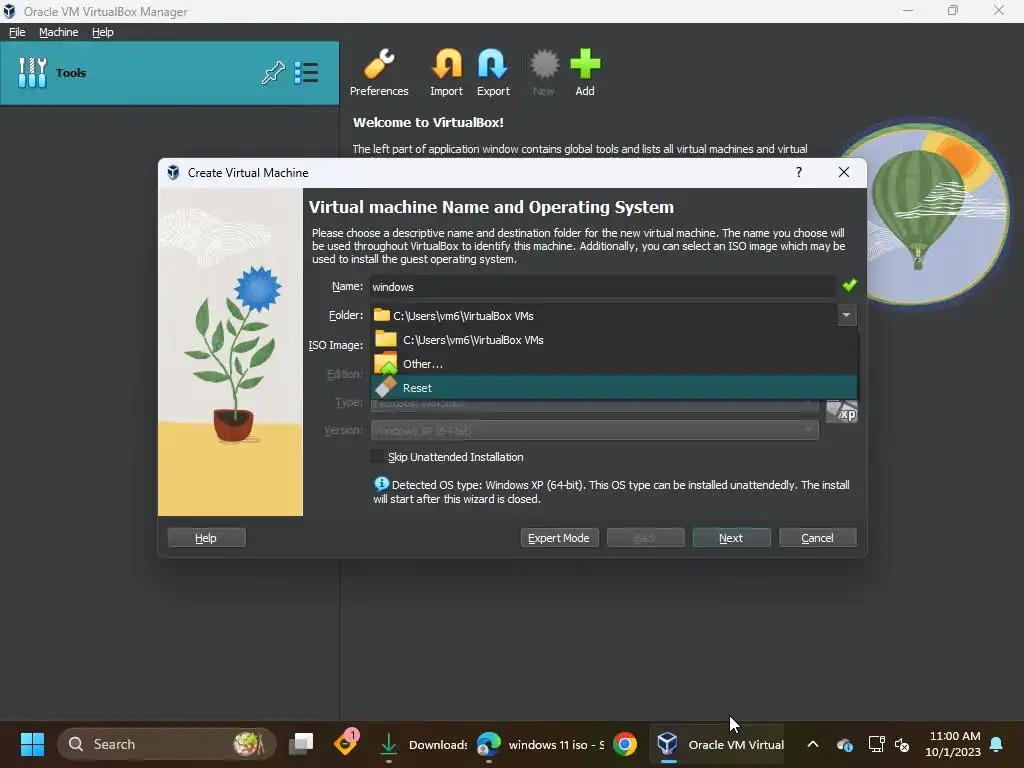Choose Other… in folder dropdown
Viewport: 1024px width, 768px height.
tap(614, 364)
